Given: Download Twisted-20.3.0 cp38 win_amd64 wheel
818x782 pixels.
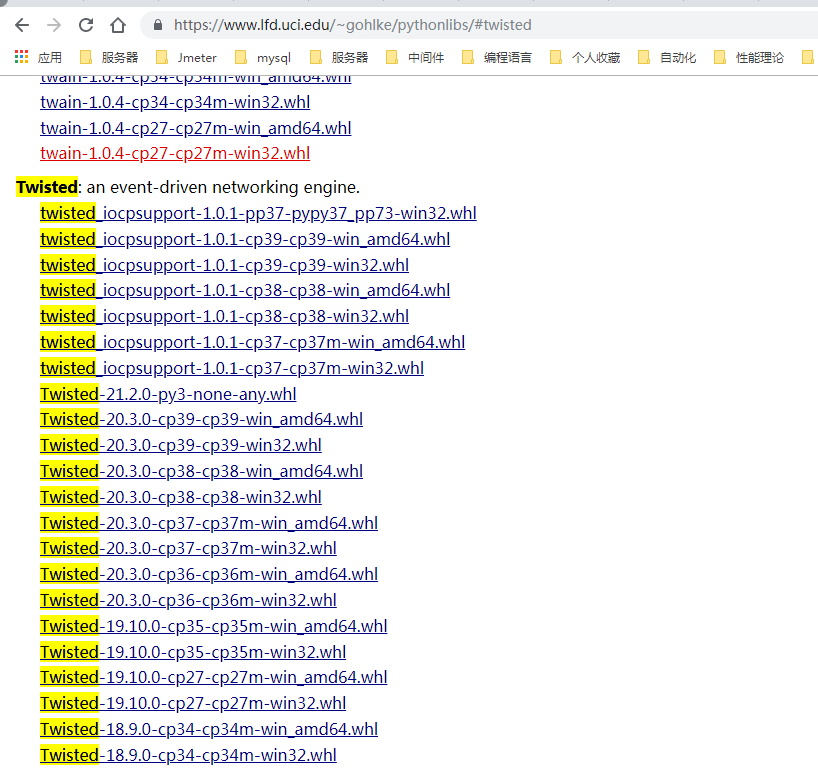Looking at the screenshot, I should click(201, 471).
